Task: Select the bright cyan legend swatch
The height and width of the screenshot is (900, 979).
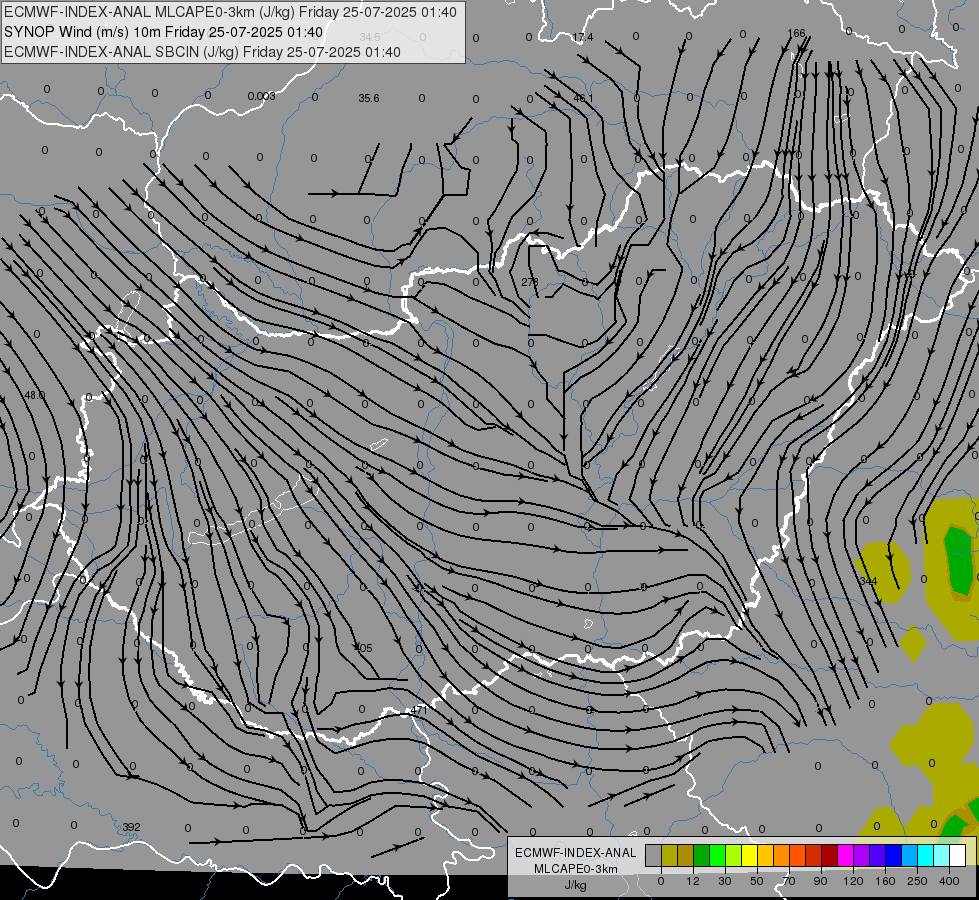Action: point(925,855)
